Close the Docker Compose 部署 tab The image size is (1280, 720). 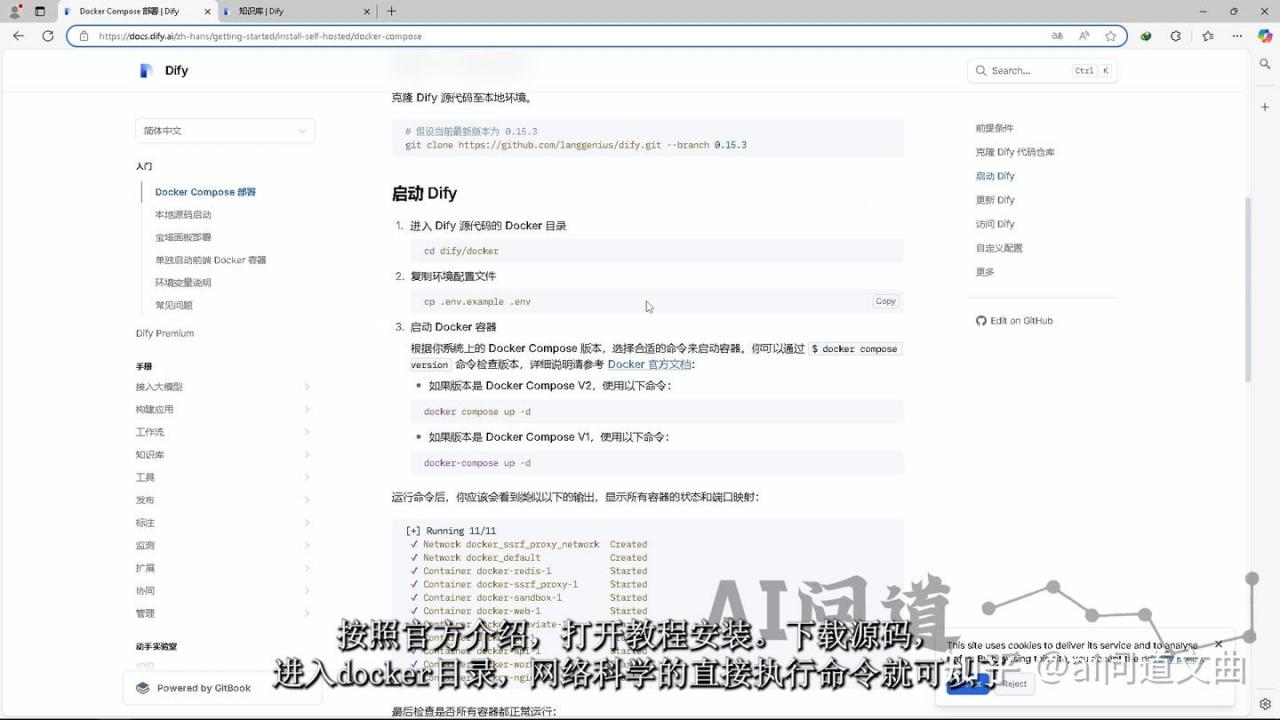(x=206, y=11)
